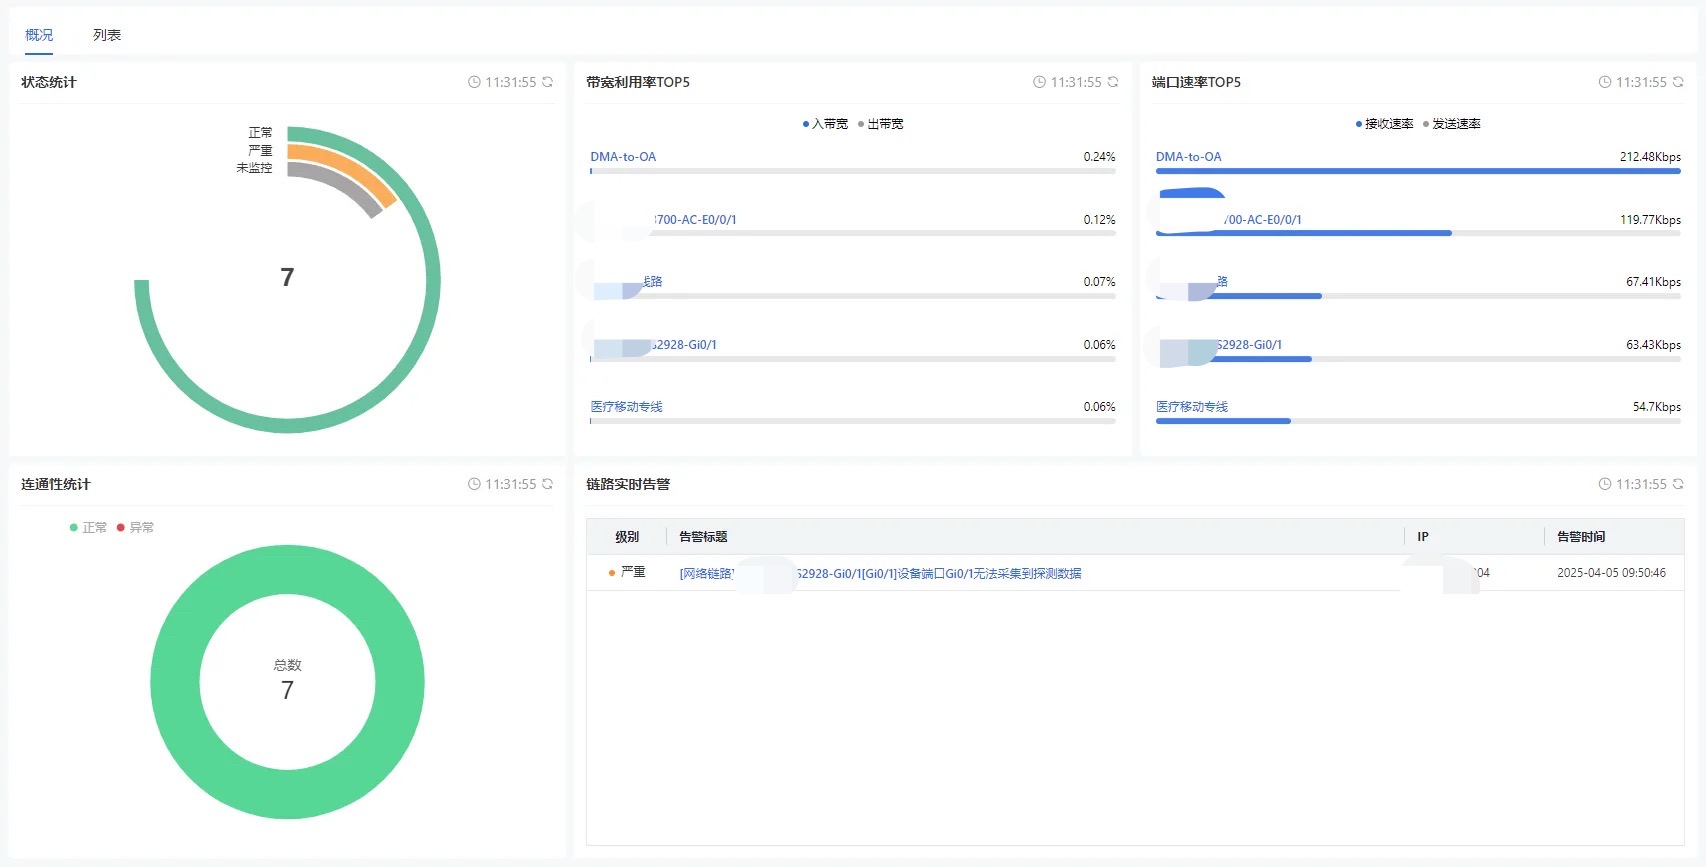
Task: Refresh the 状态统计 panel
Action: (x=547, y=82)
